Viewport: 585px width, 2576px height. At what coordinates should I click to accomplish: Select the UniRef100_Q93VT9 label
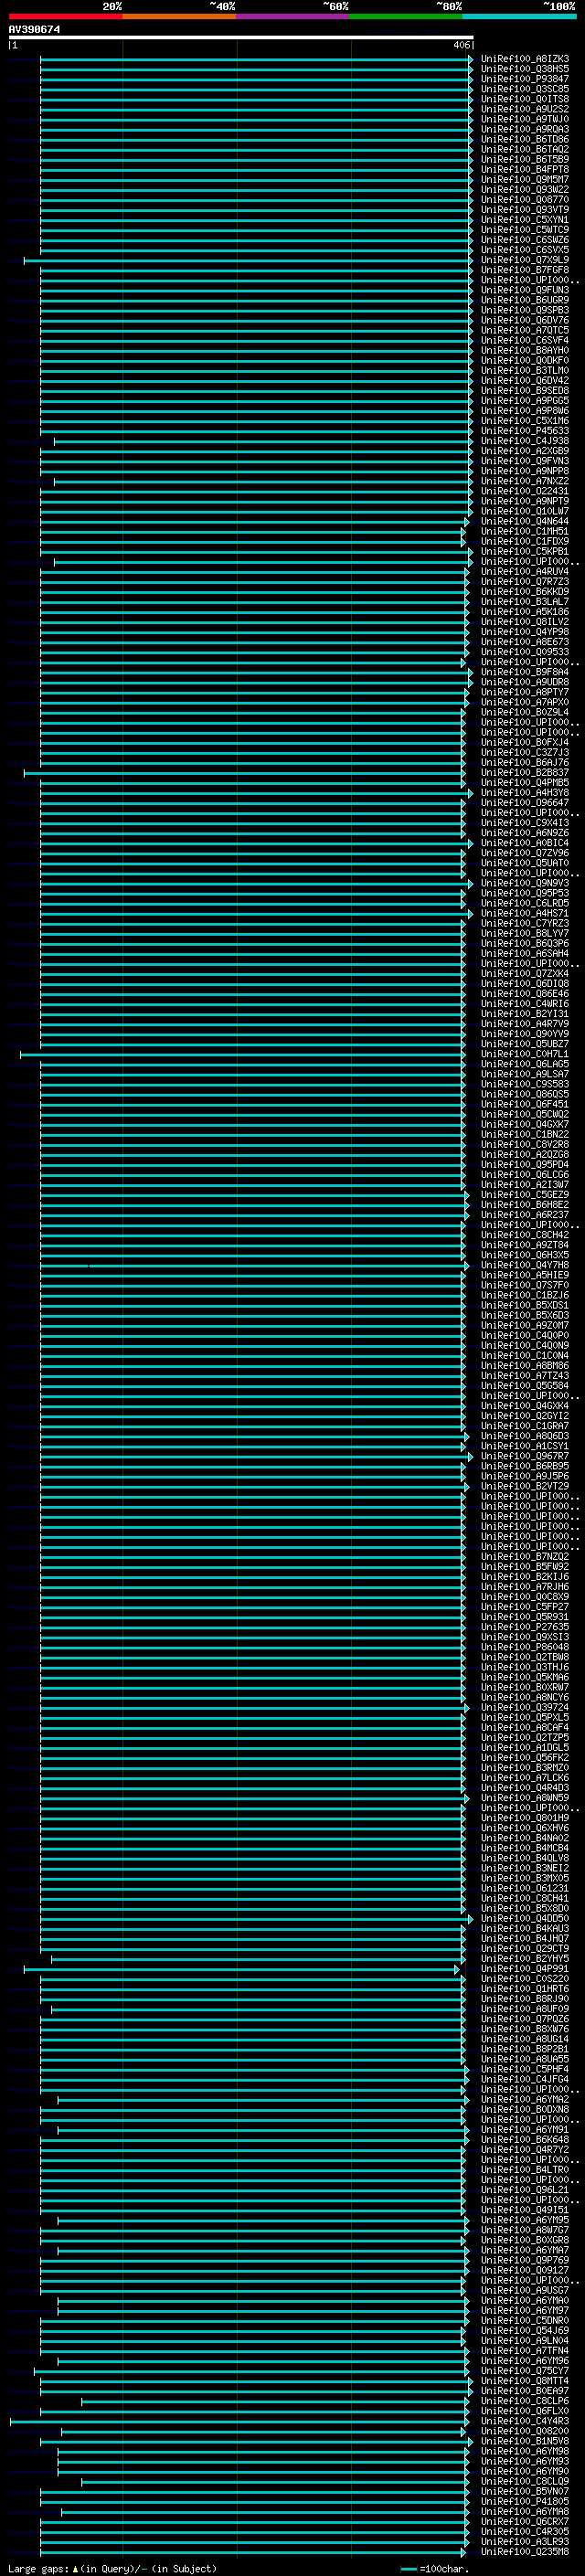point(524,209)
